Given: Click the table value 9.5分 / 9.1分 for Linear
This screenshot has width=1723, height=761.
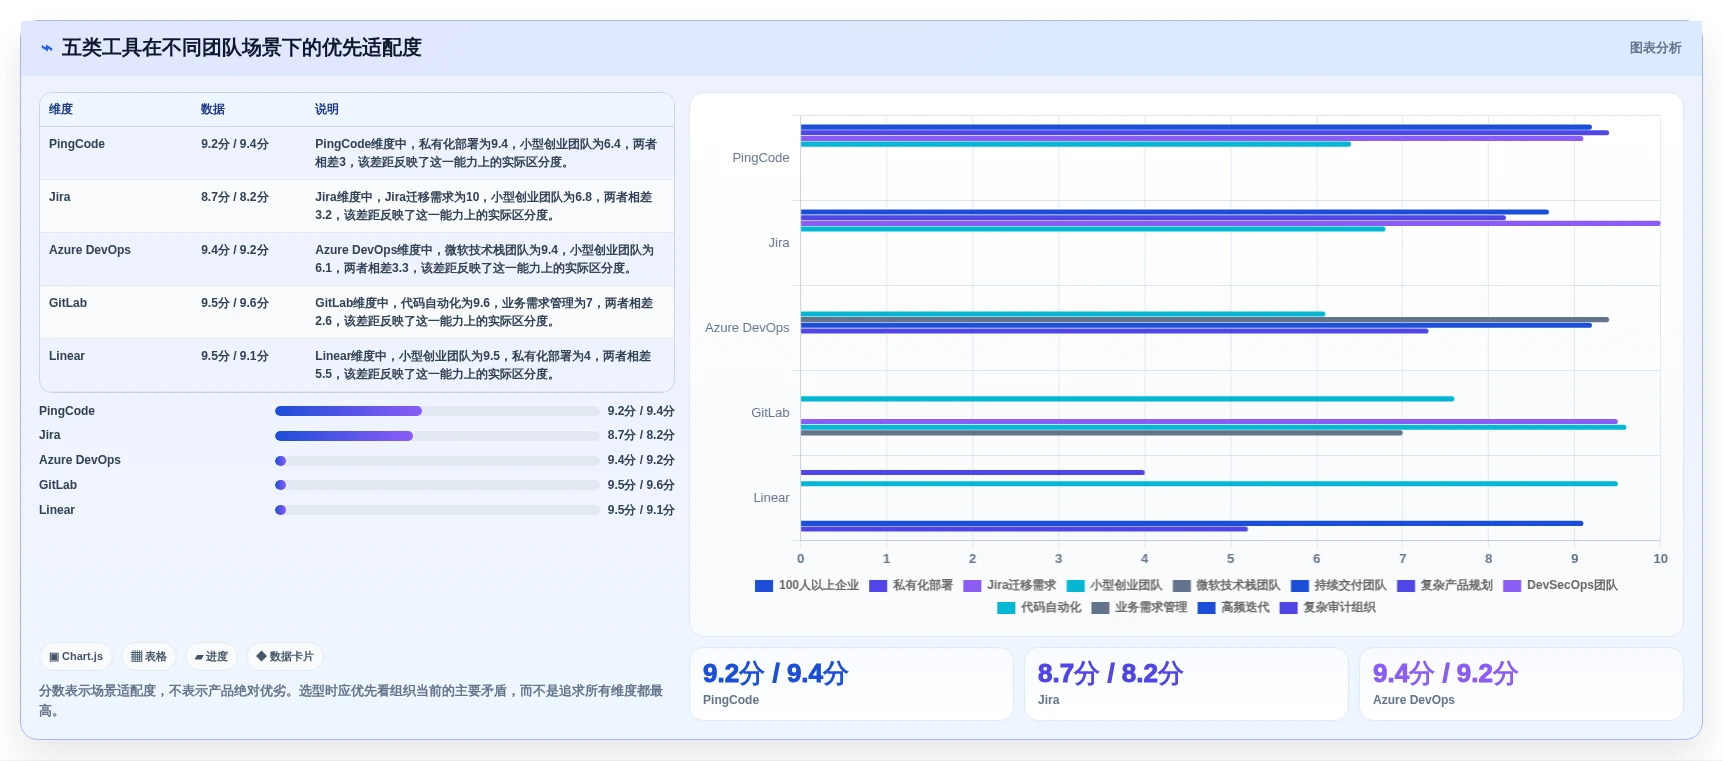Looking at the screenshot, I should (x=235, y=356).
